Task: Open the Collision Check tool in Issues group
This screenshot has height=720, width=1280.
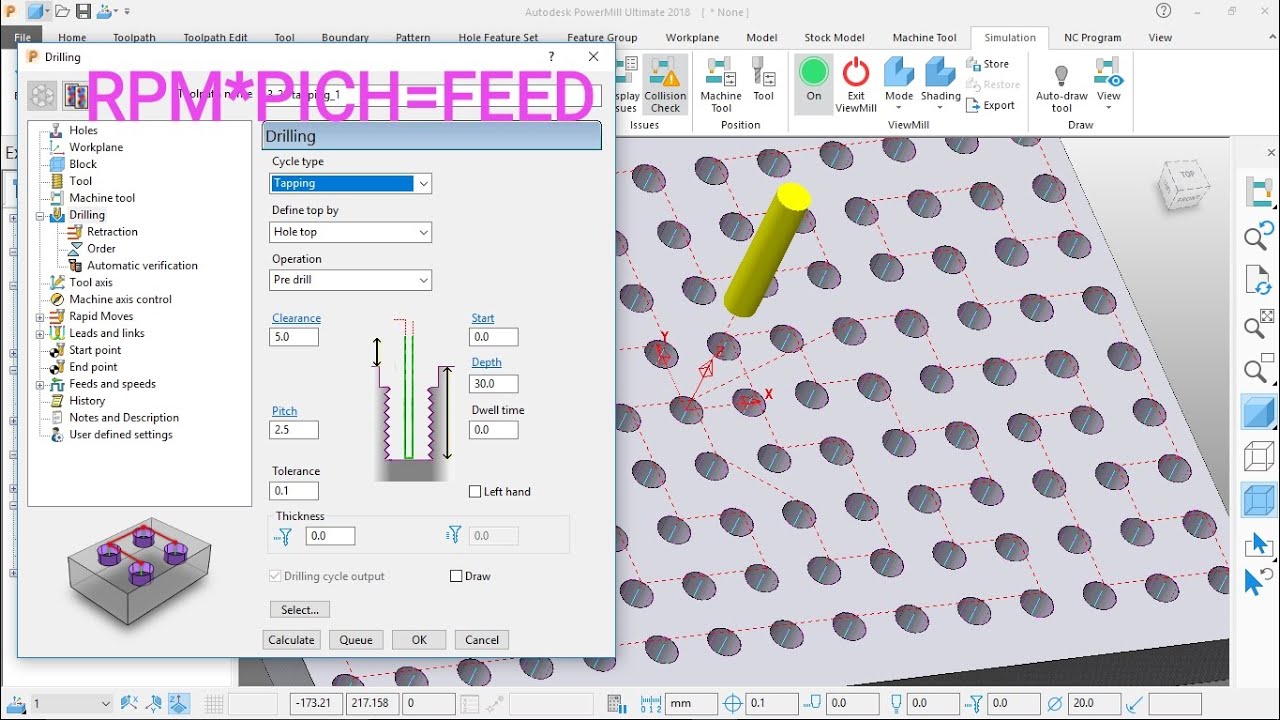Action: [x=665, y=84]
